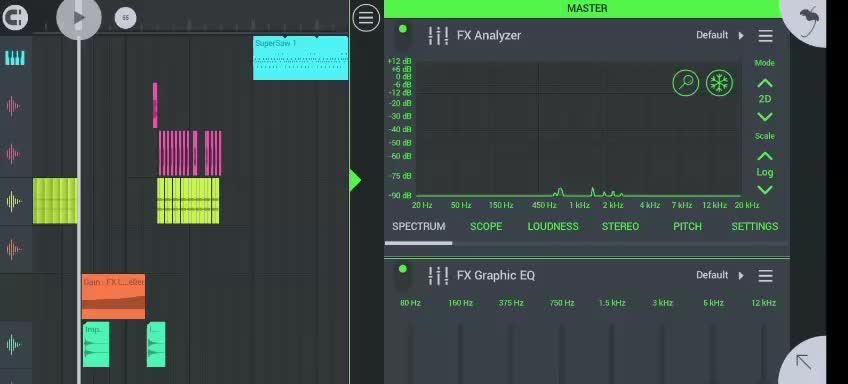
Task: Click the FX Analyzer mixer sliders icon
Action: 438,36
